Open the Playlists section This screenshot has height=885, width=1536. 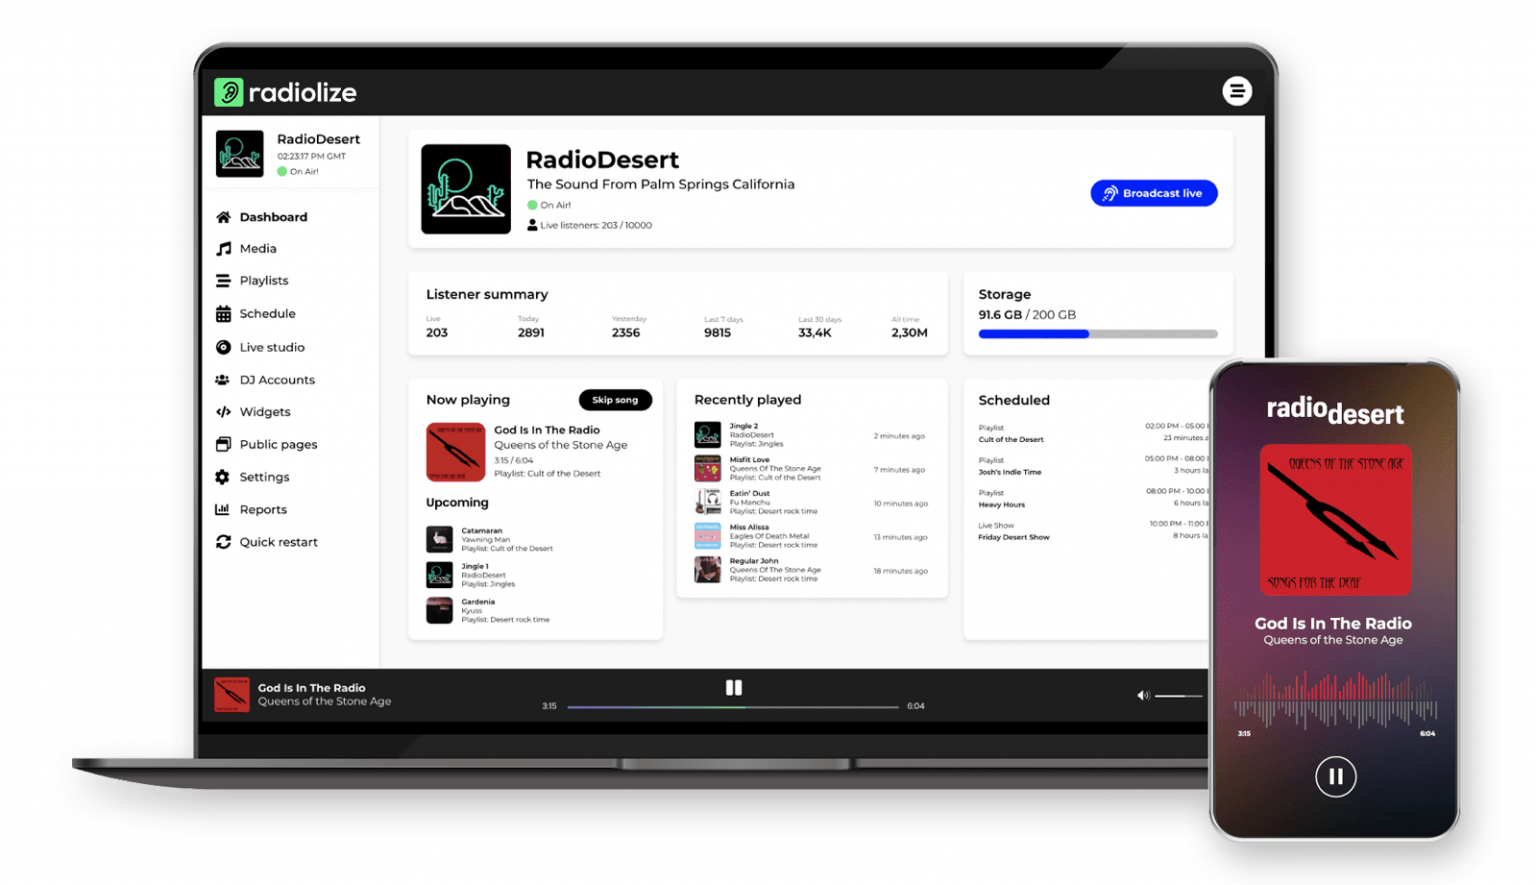coord(264,280)
